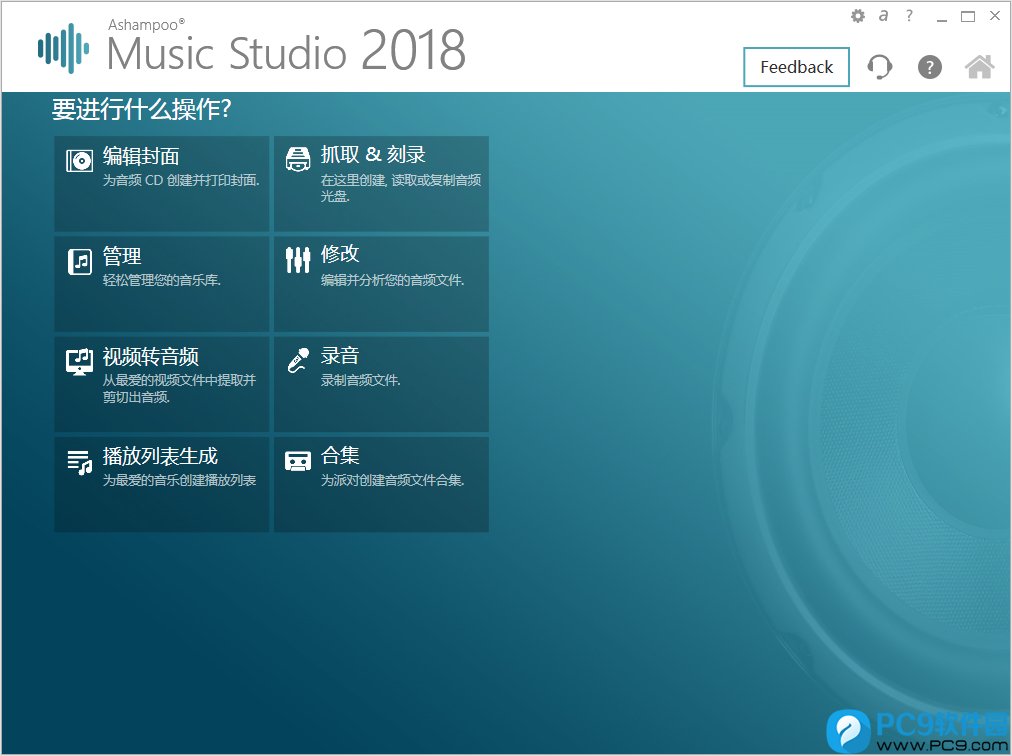Open the 录音 title
The width and height of the screenshot is (1012, 756).
[340, 355]
